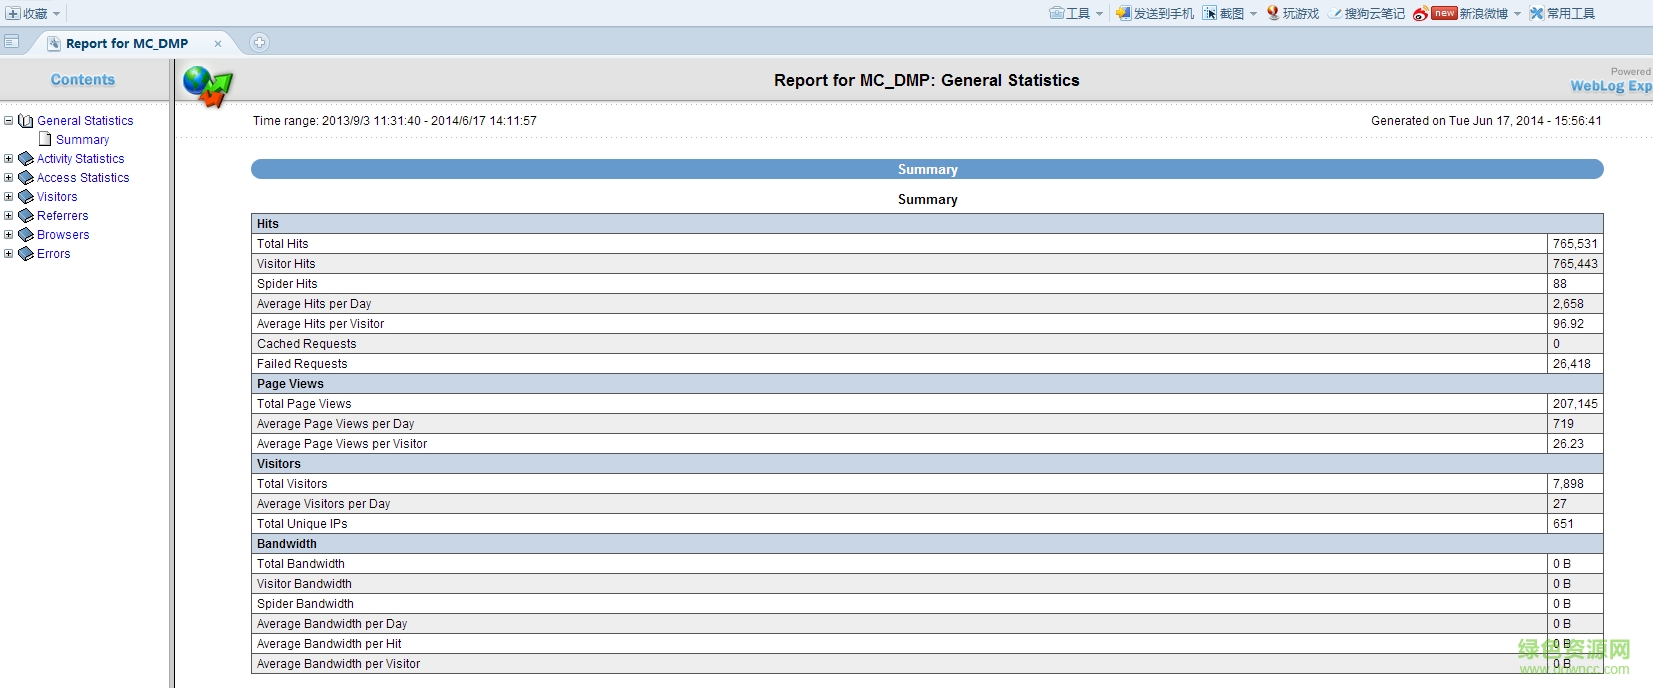Screen dimensions: 1653x688
Task: Open the 玩游戏 games icon
Action: coord(1273,13)
